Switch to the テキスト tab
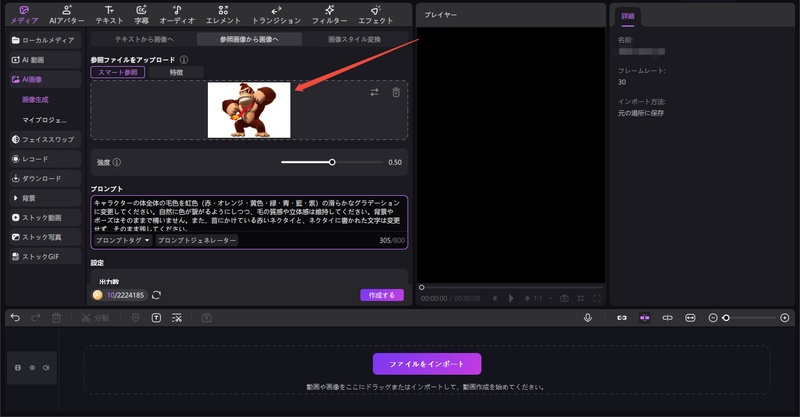 [x=109, y=15]
